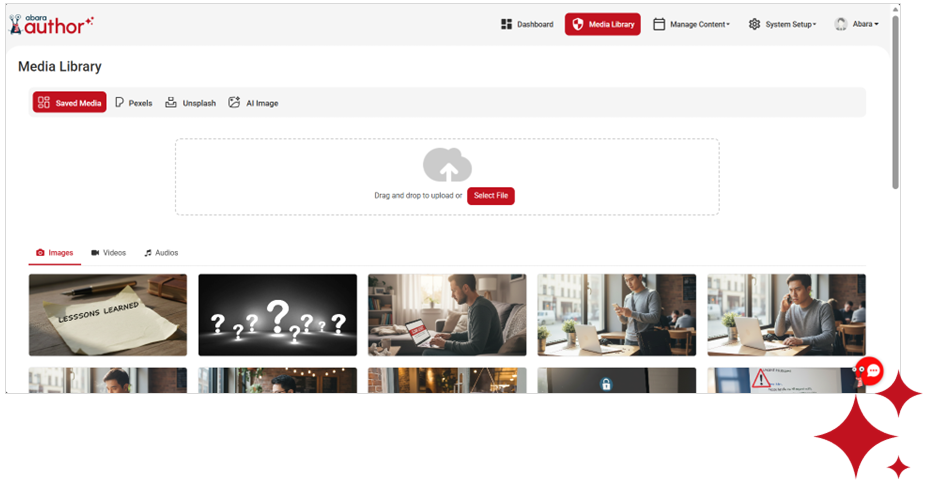The image size is (930, 486).
Task: Click the Media Library shield icon
Action: pyautogui.click(x=578, y=24)
